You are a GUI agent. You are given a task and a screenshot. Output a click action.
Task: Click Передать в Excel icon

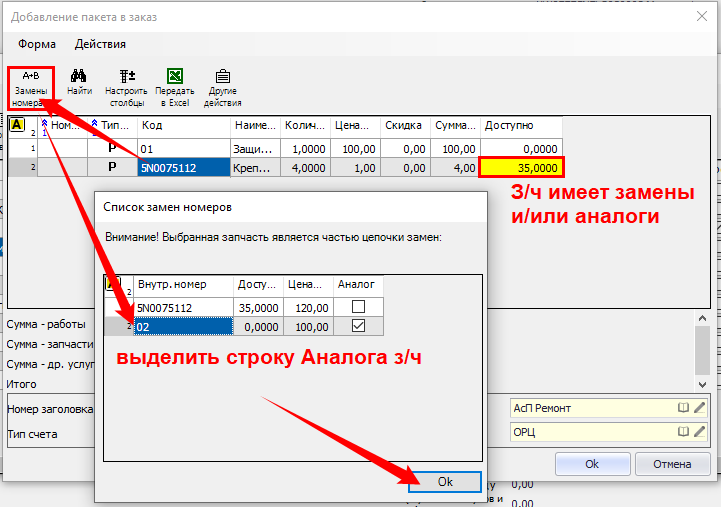(x=174, y=87)
